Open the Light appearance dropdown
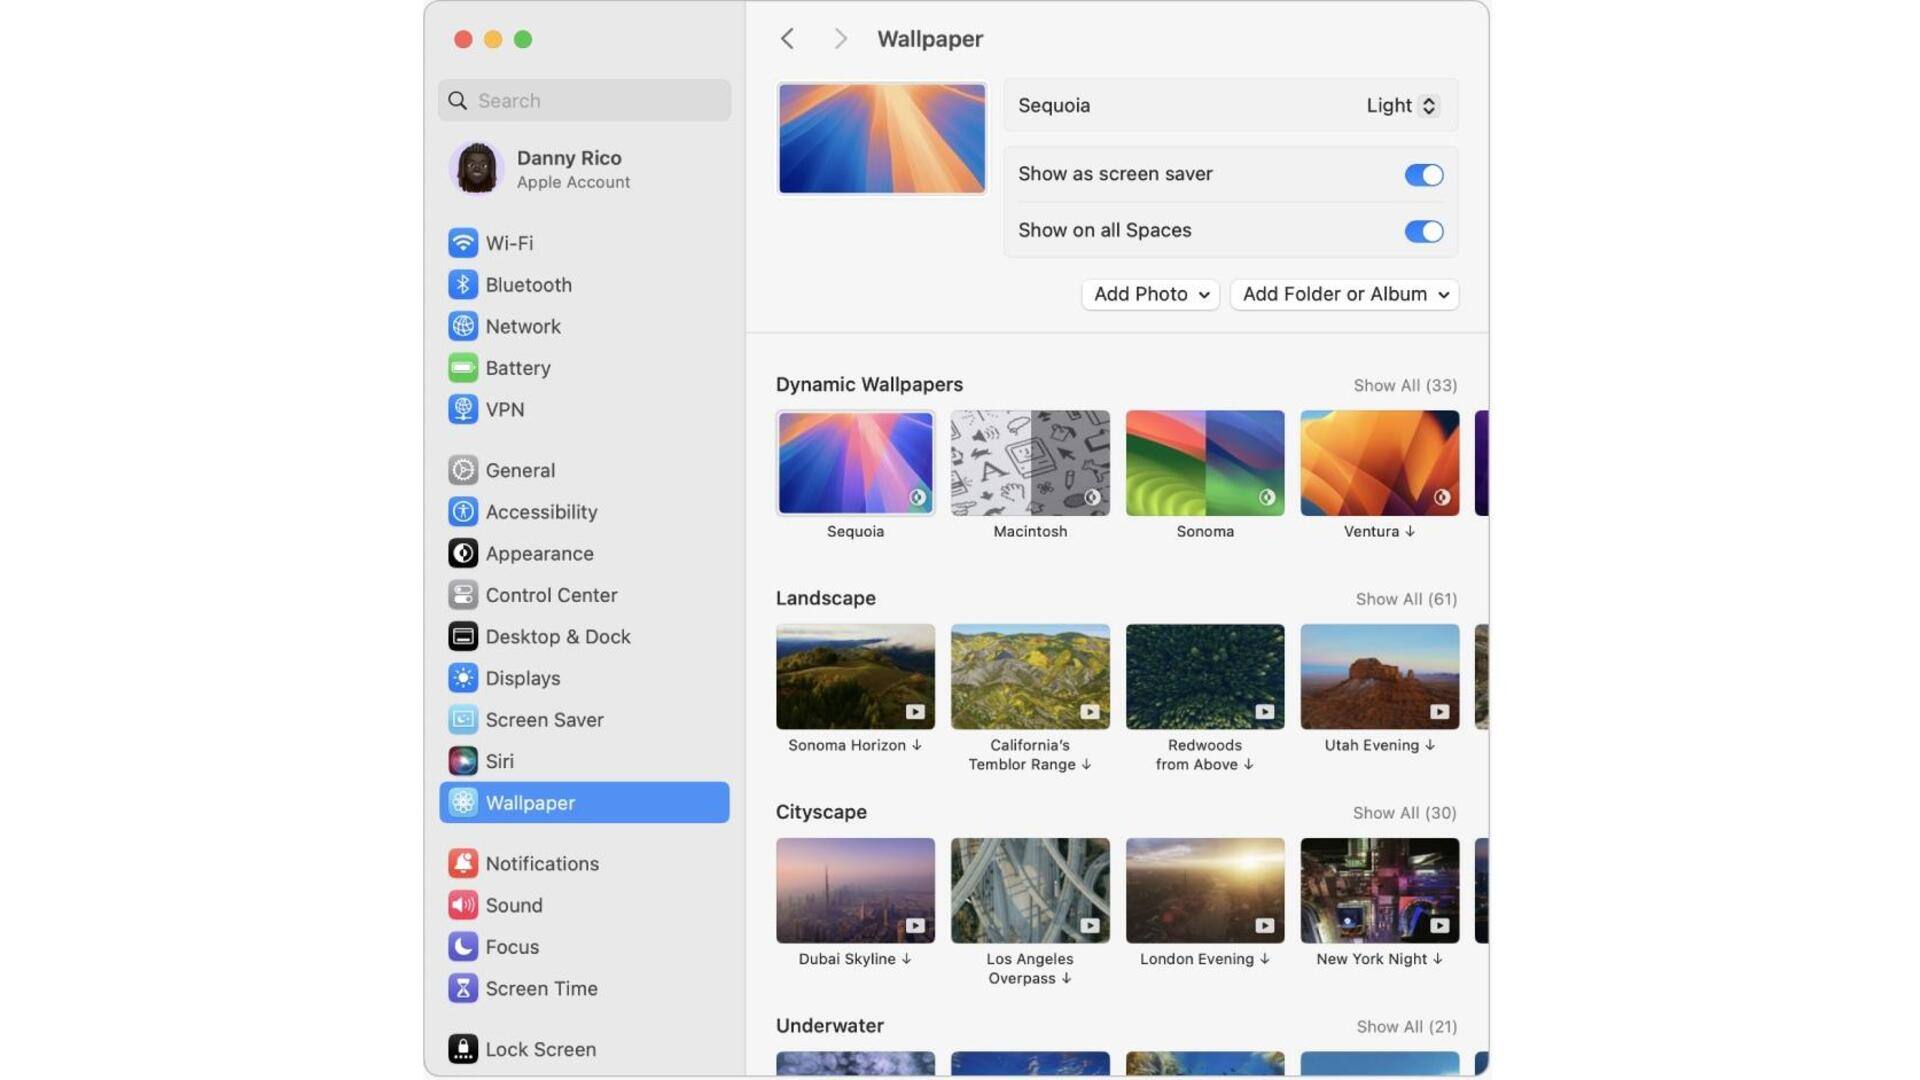 click(x=1402, y=105)
